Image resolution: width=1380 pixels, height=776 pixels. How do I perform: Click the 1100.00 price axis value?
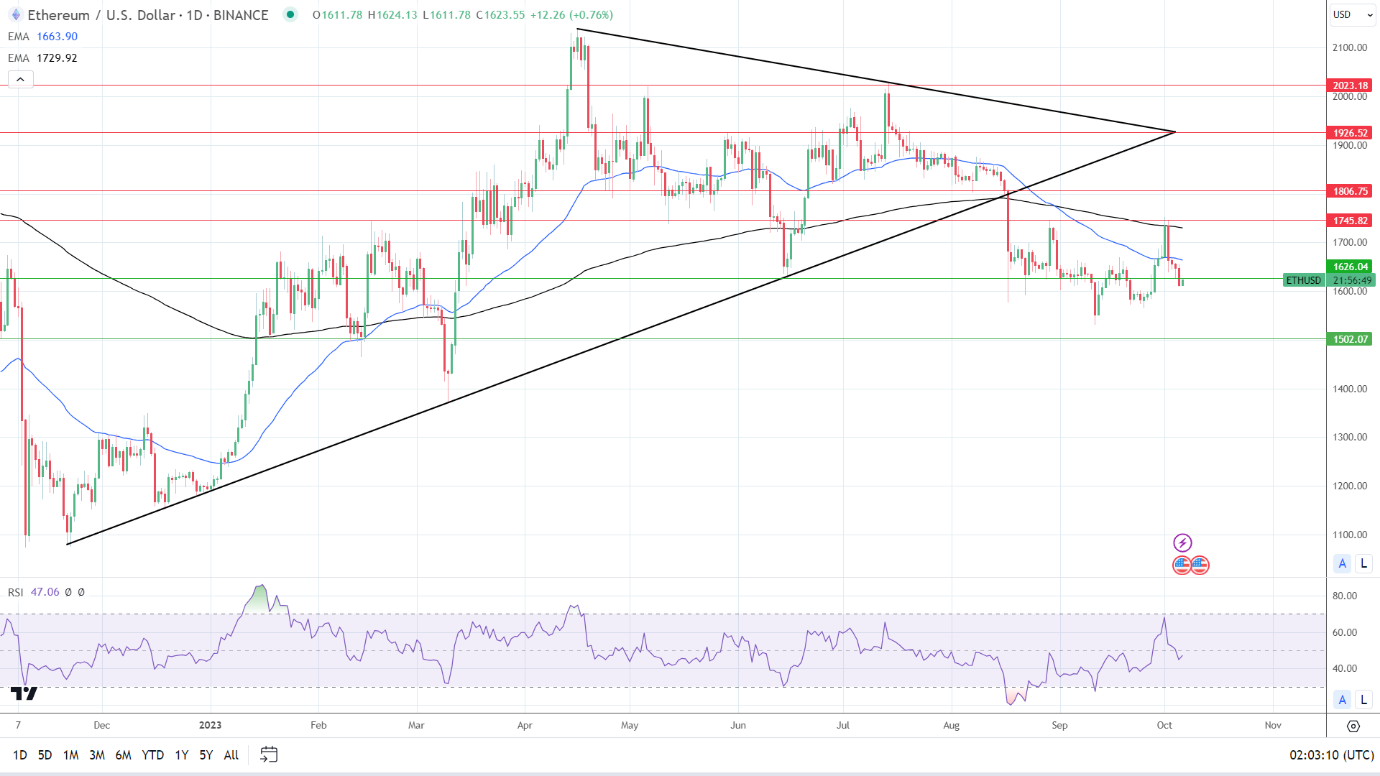(x=1349, y=535)
